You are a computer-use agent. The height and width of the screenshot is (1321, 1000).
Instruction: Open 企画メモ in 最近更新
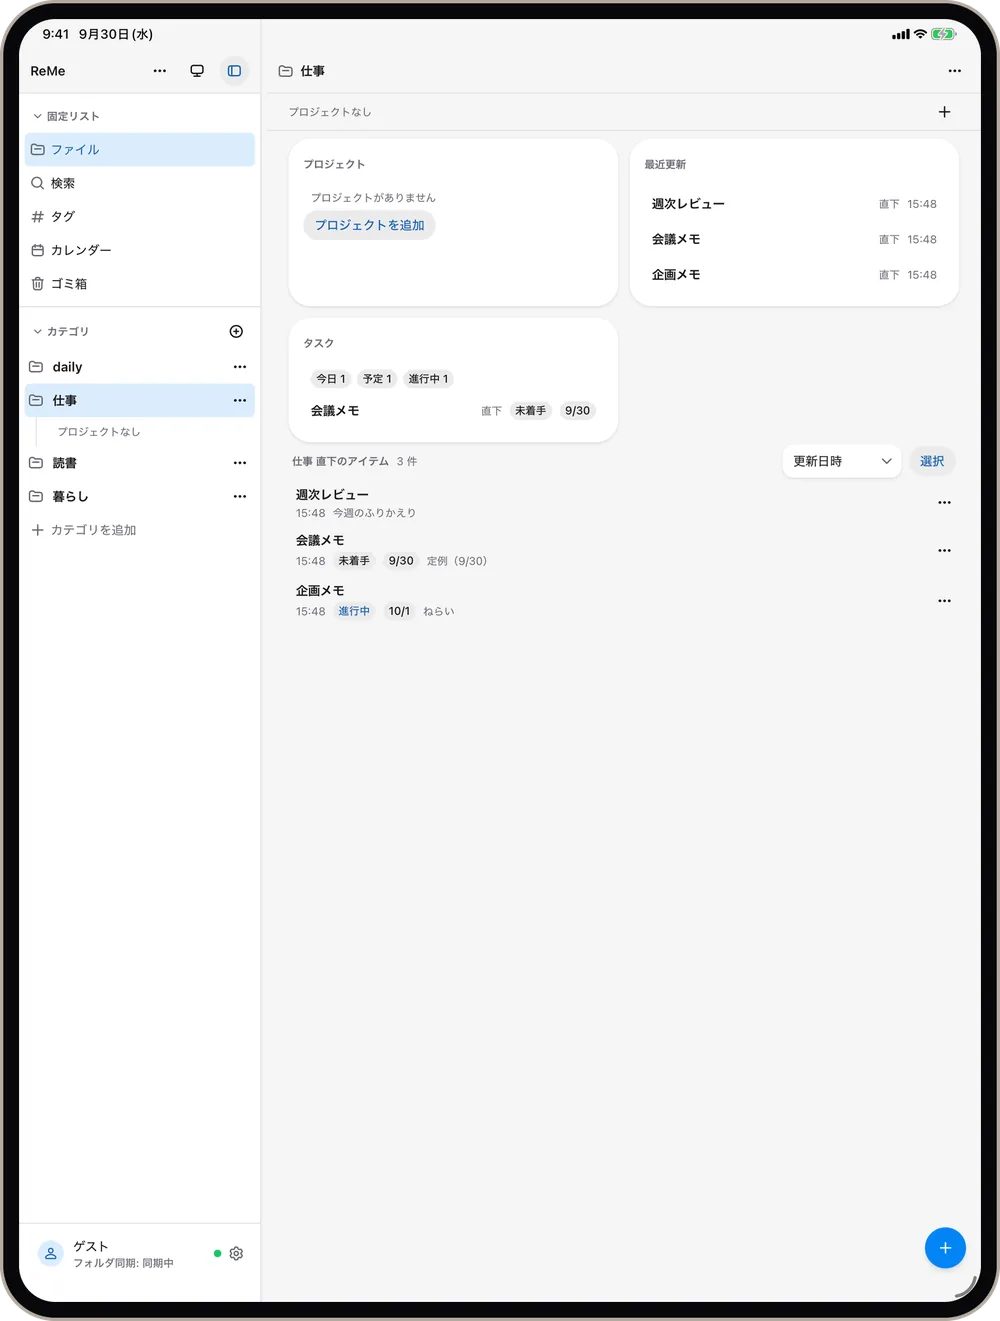click(794, 275)
